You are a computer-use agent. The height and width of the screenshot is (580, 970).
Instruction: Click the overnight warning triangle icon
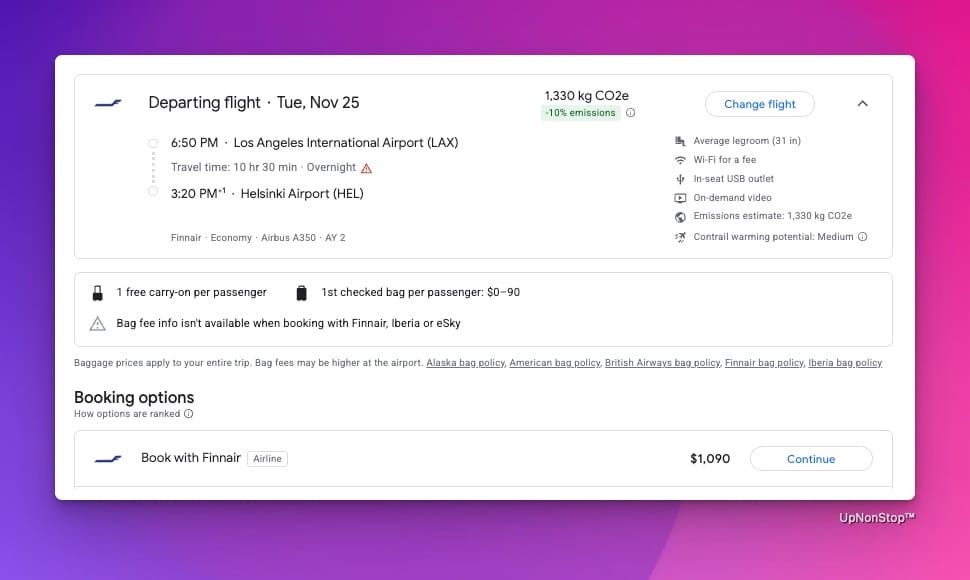pos(367,168)
